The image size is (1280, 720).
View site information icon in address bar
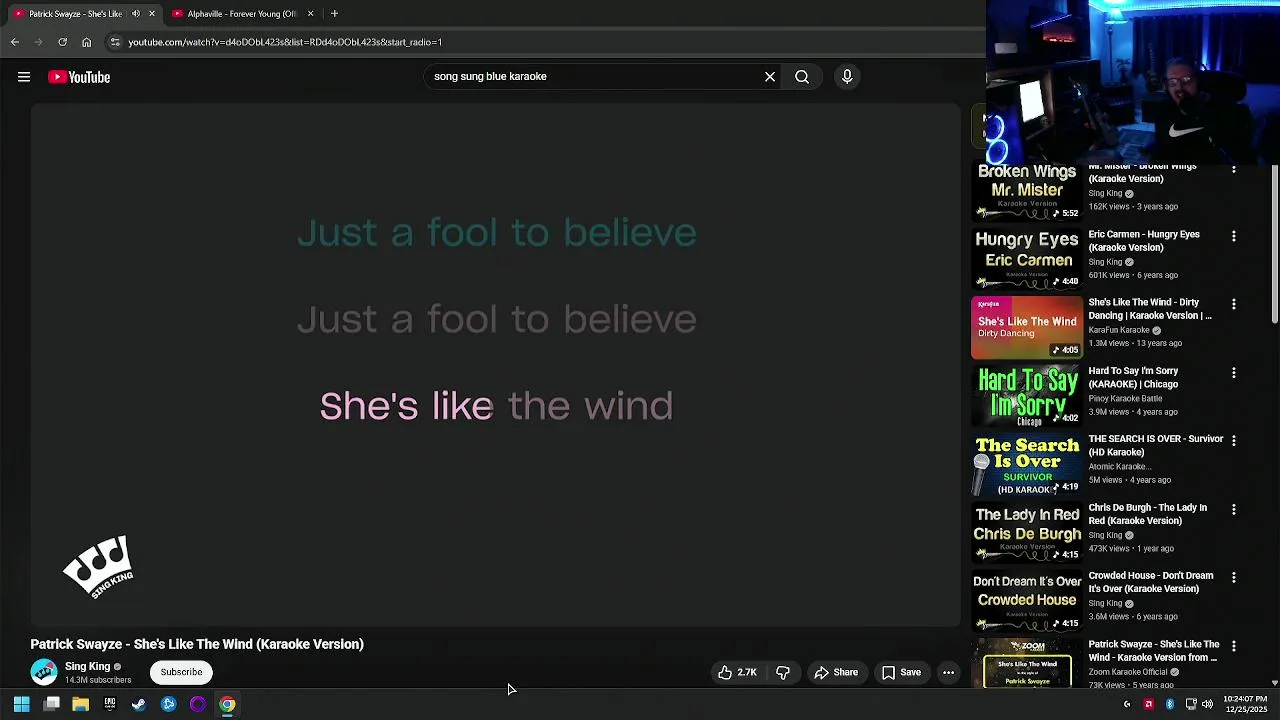point(115,42)
